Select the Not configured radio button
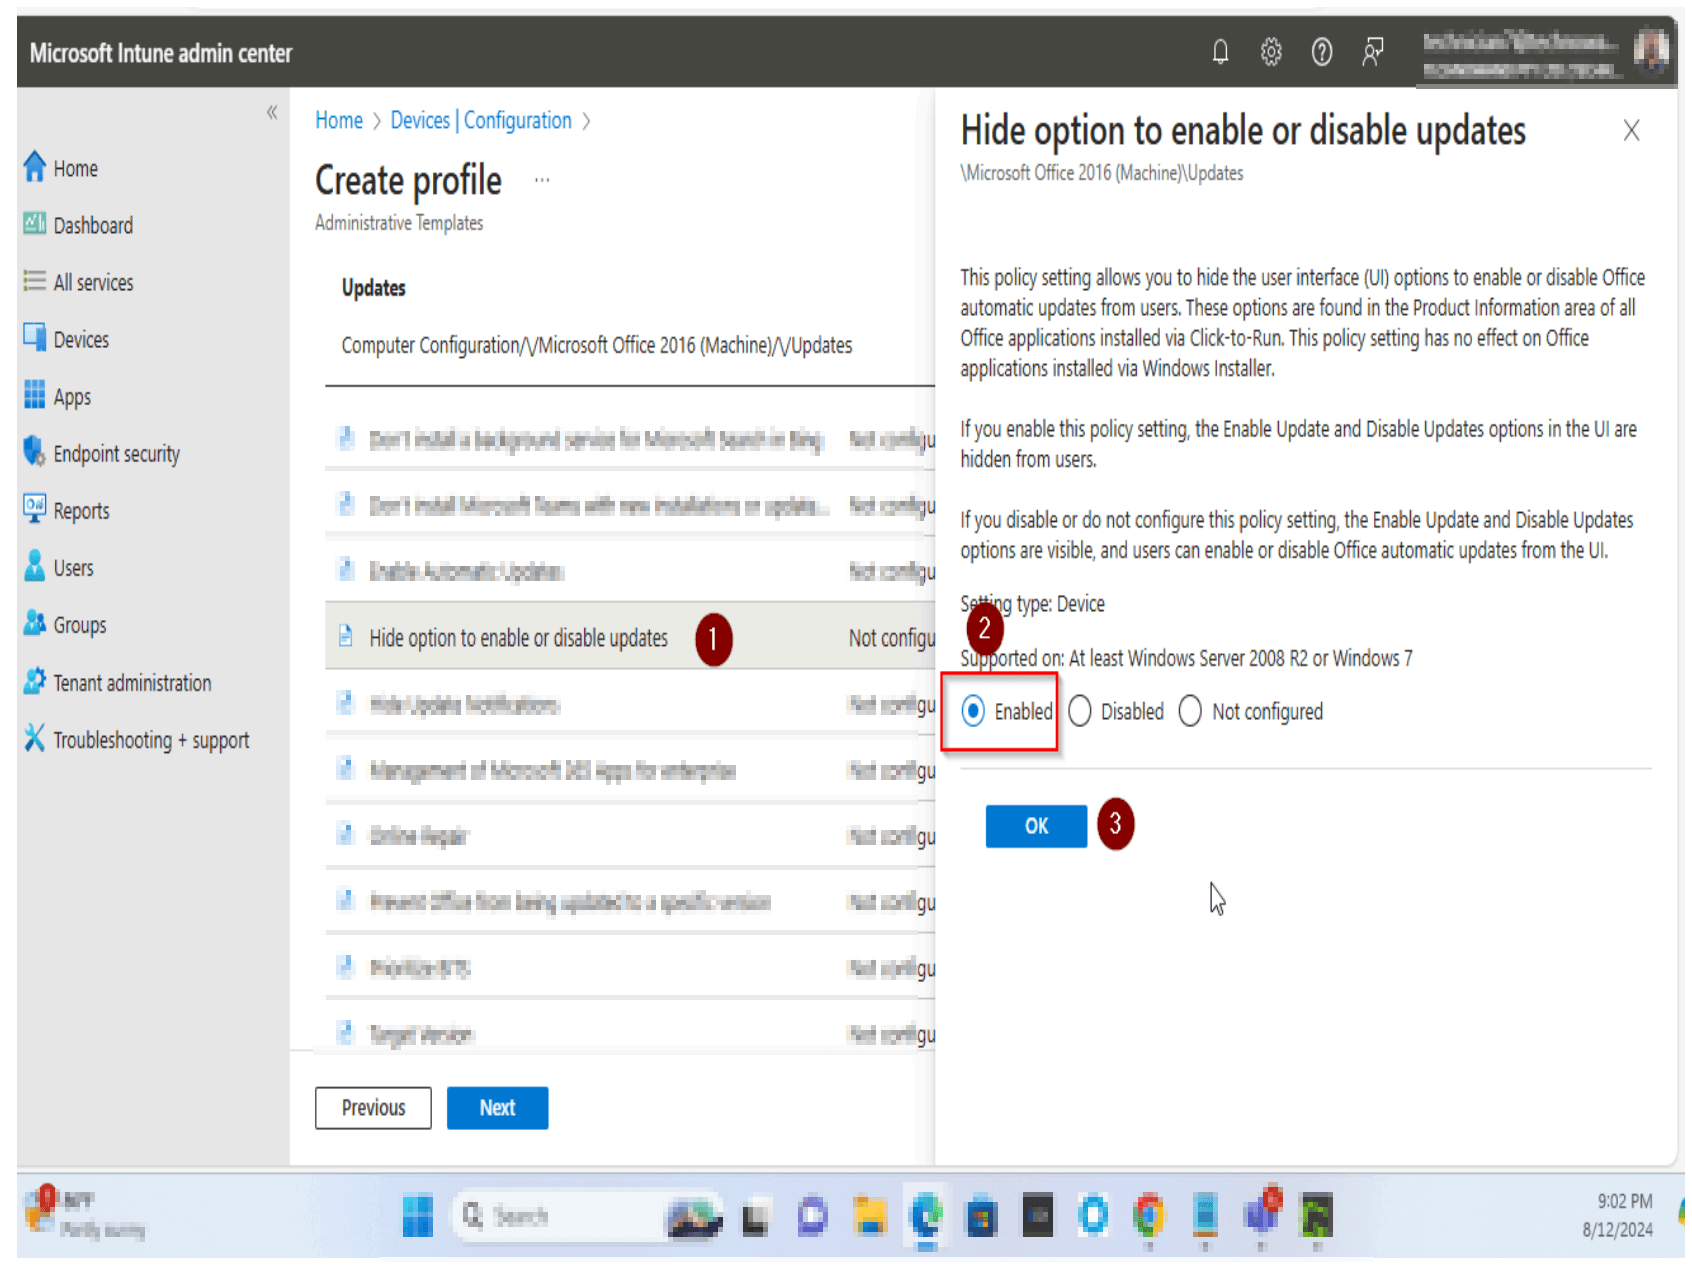 coord(1191,711)
